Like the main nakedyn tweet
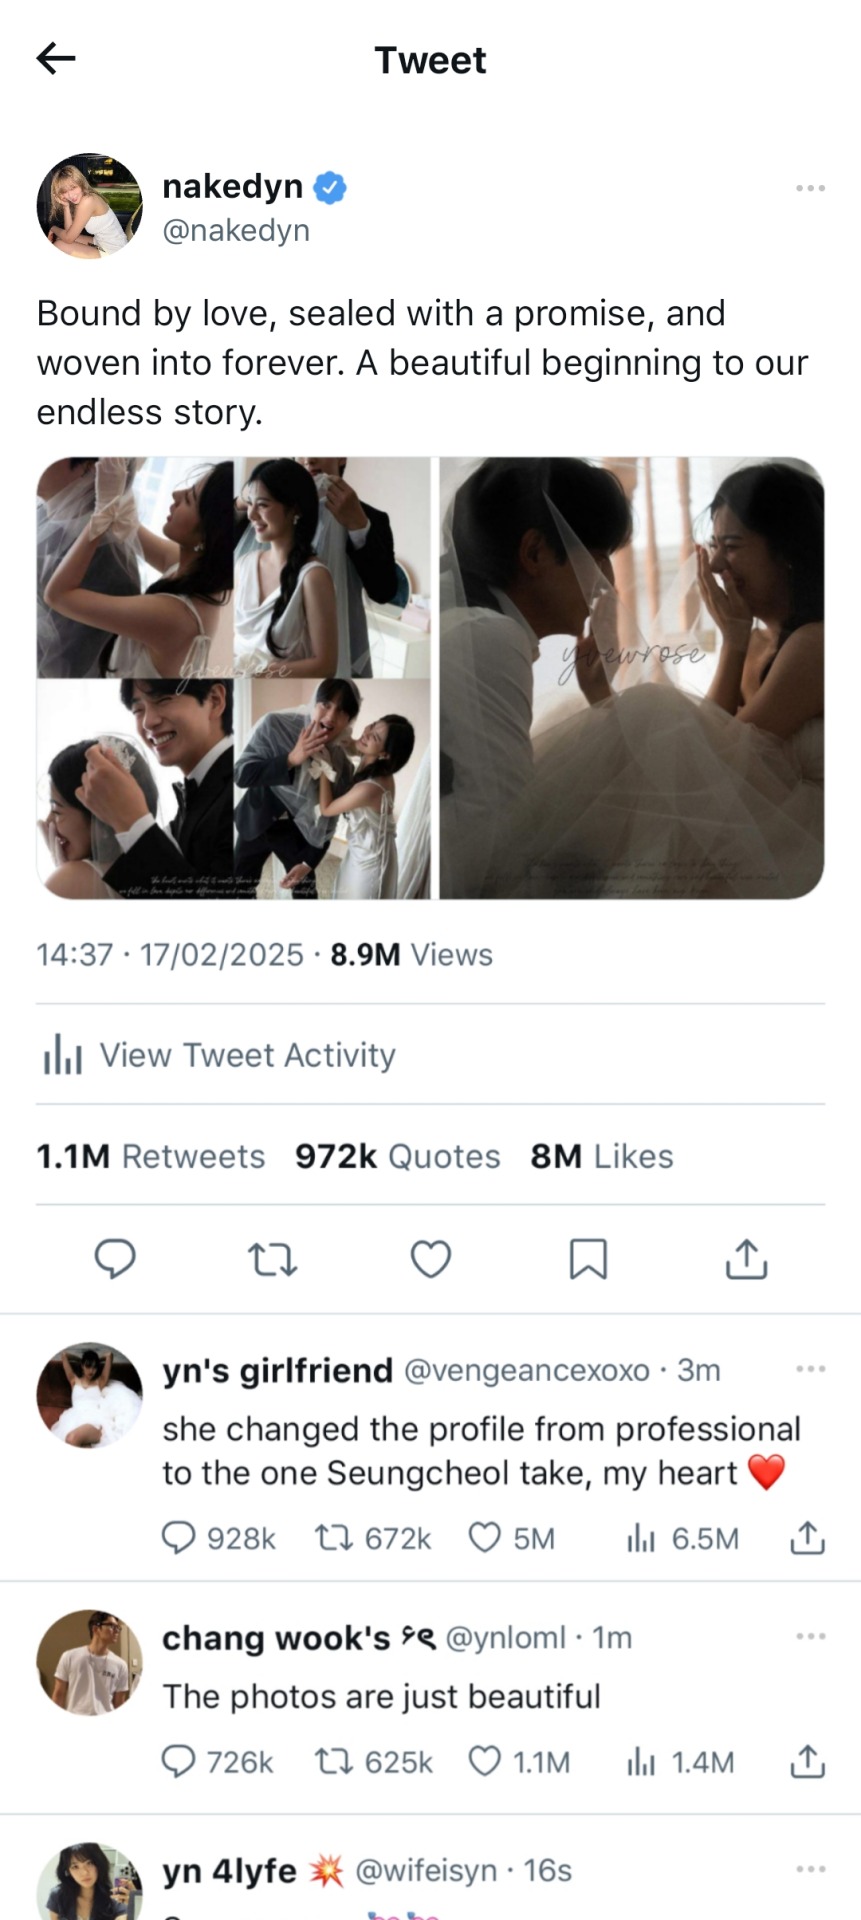 pos(431,1259)
